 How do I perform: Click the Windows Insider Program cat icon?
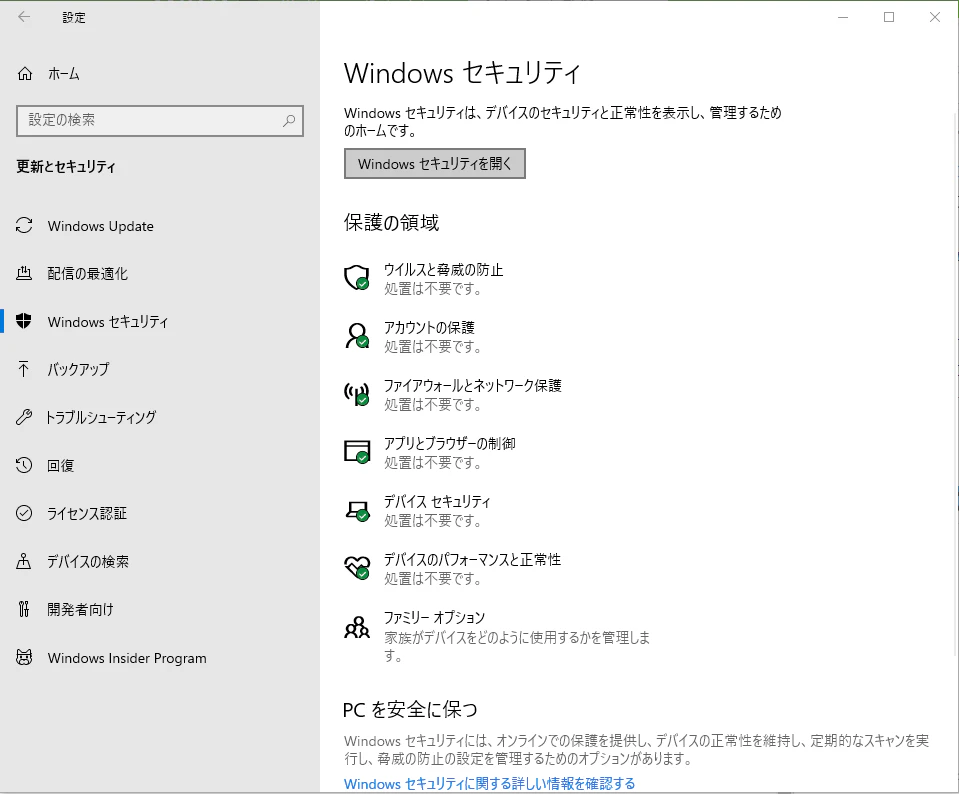[x=24, y=658]
